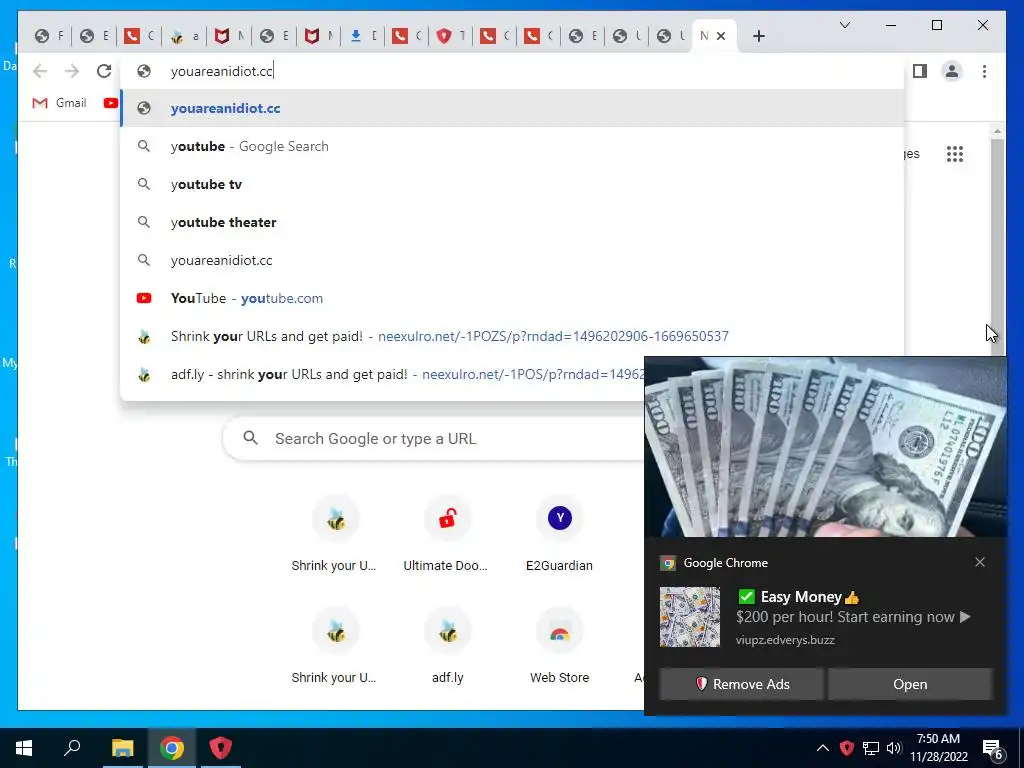The width and height of the screenshot is (1024, 768).
Task: Reload the page with the refresh icon
Action: pos(104,71)
